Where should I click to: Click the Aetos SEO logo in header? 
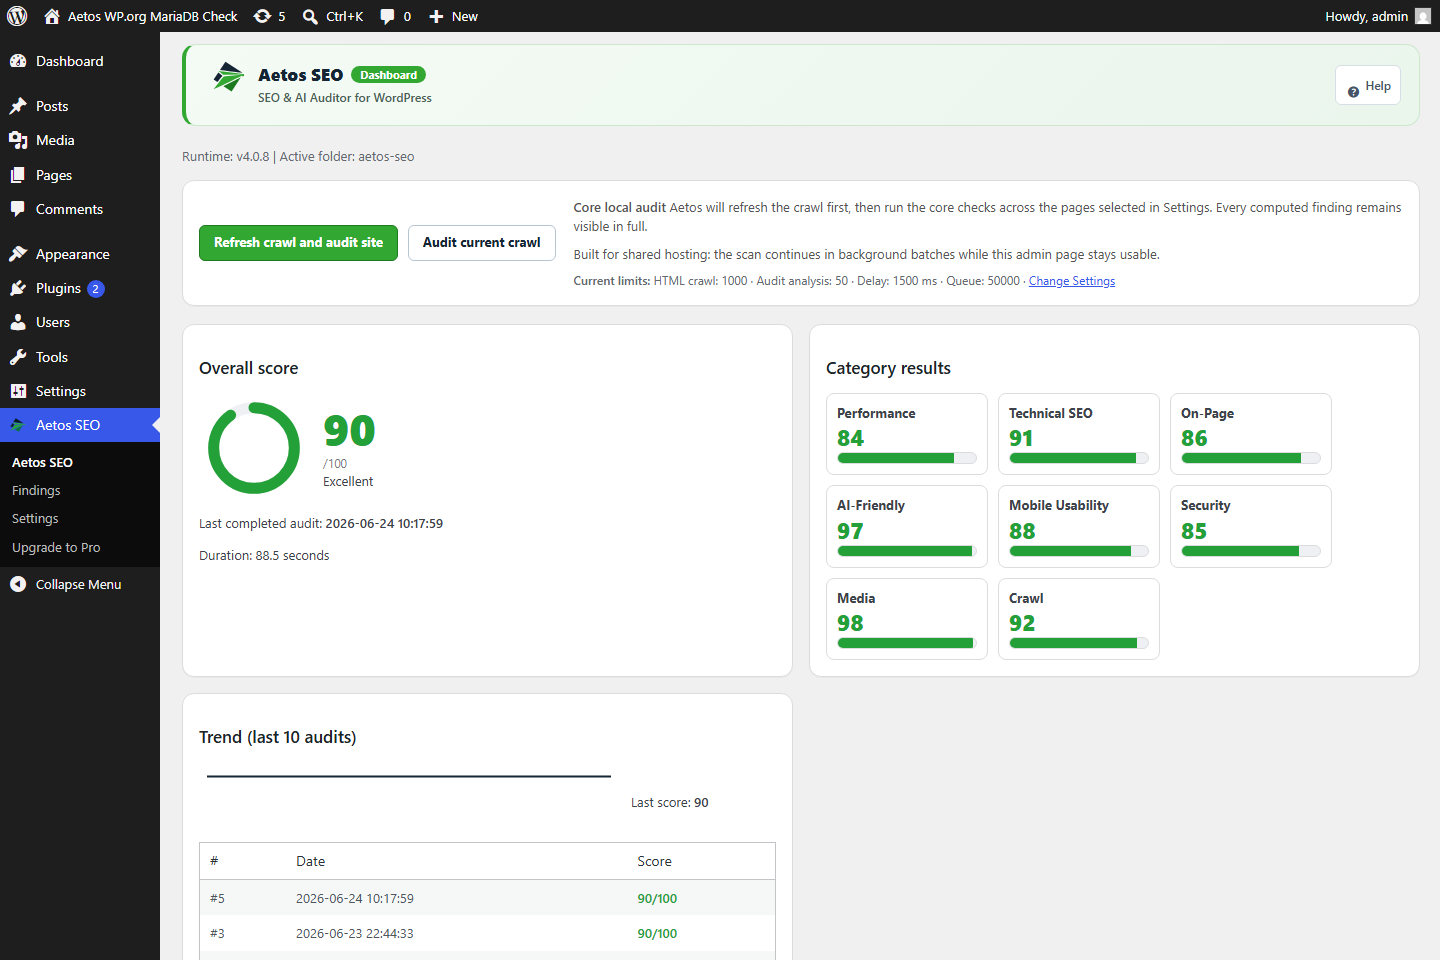coord(229,77)
